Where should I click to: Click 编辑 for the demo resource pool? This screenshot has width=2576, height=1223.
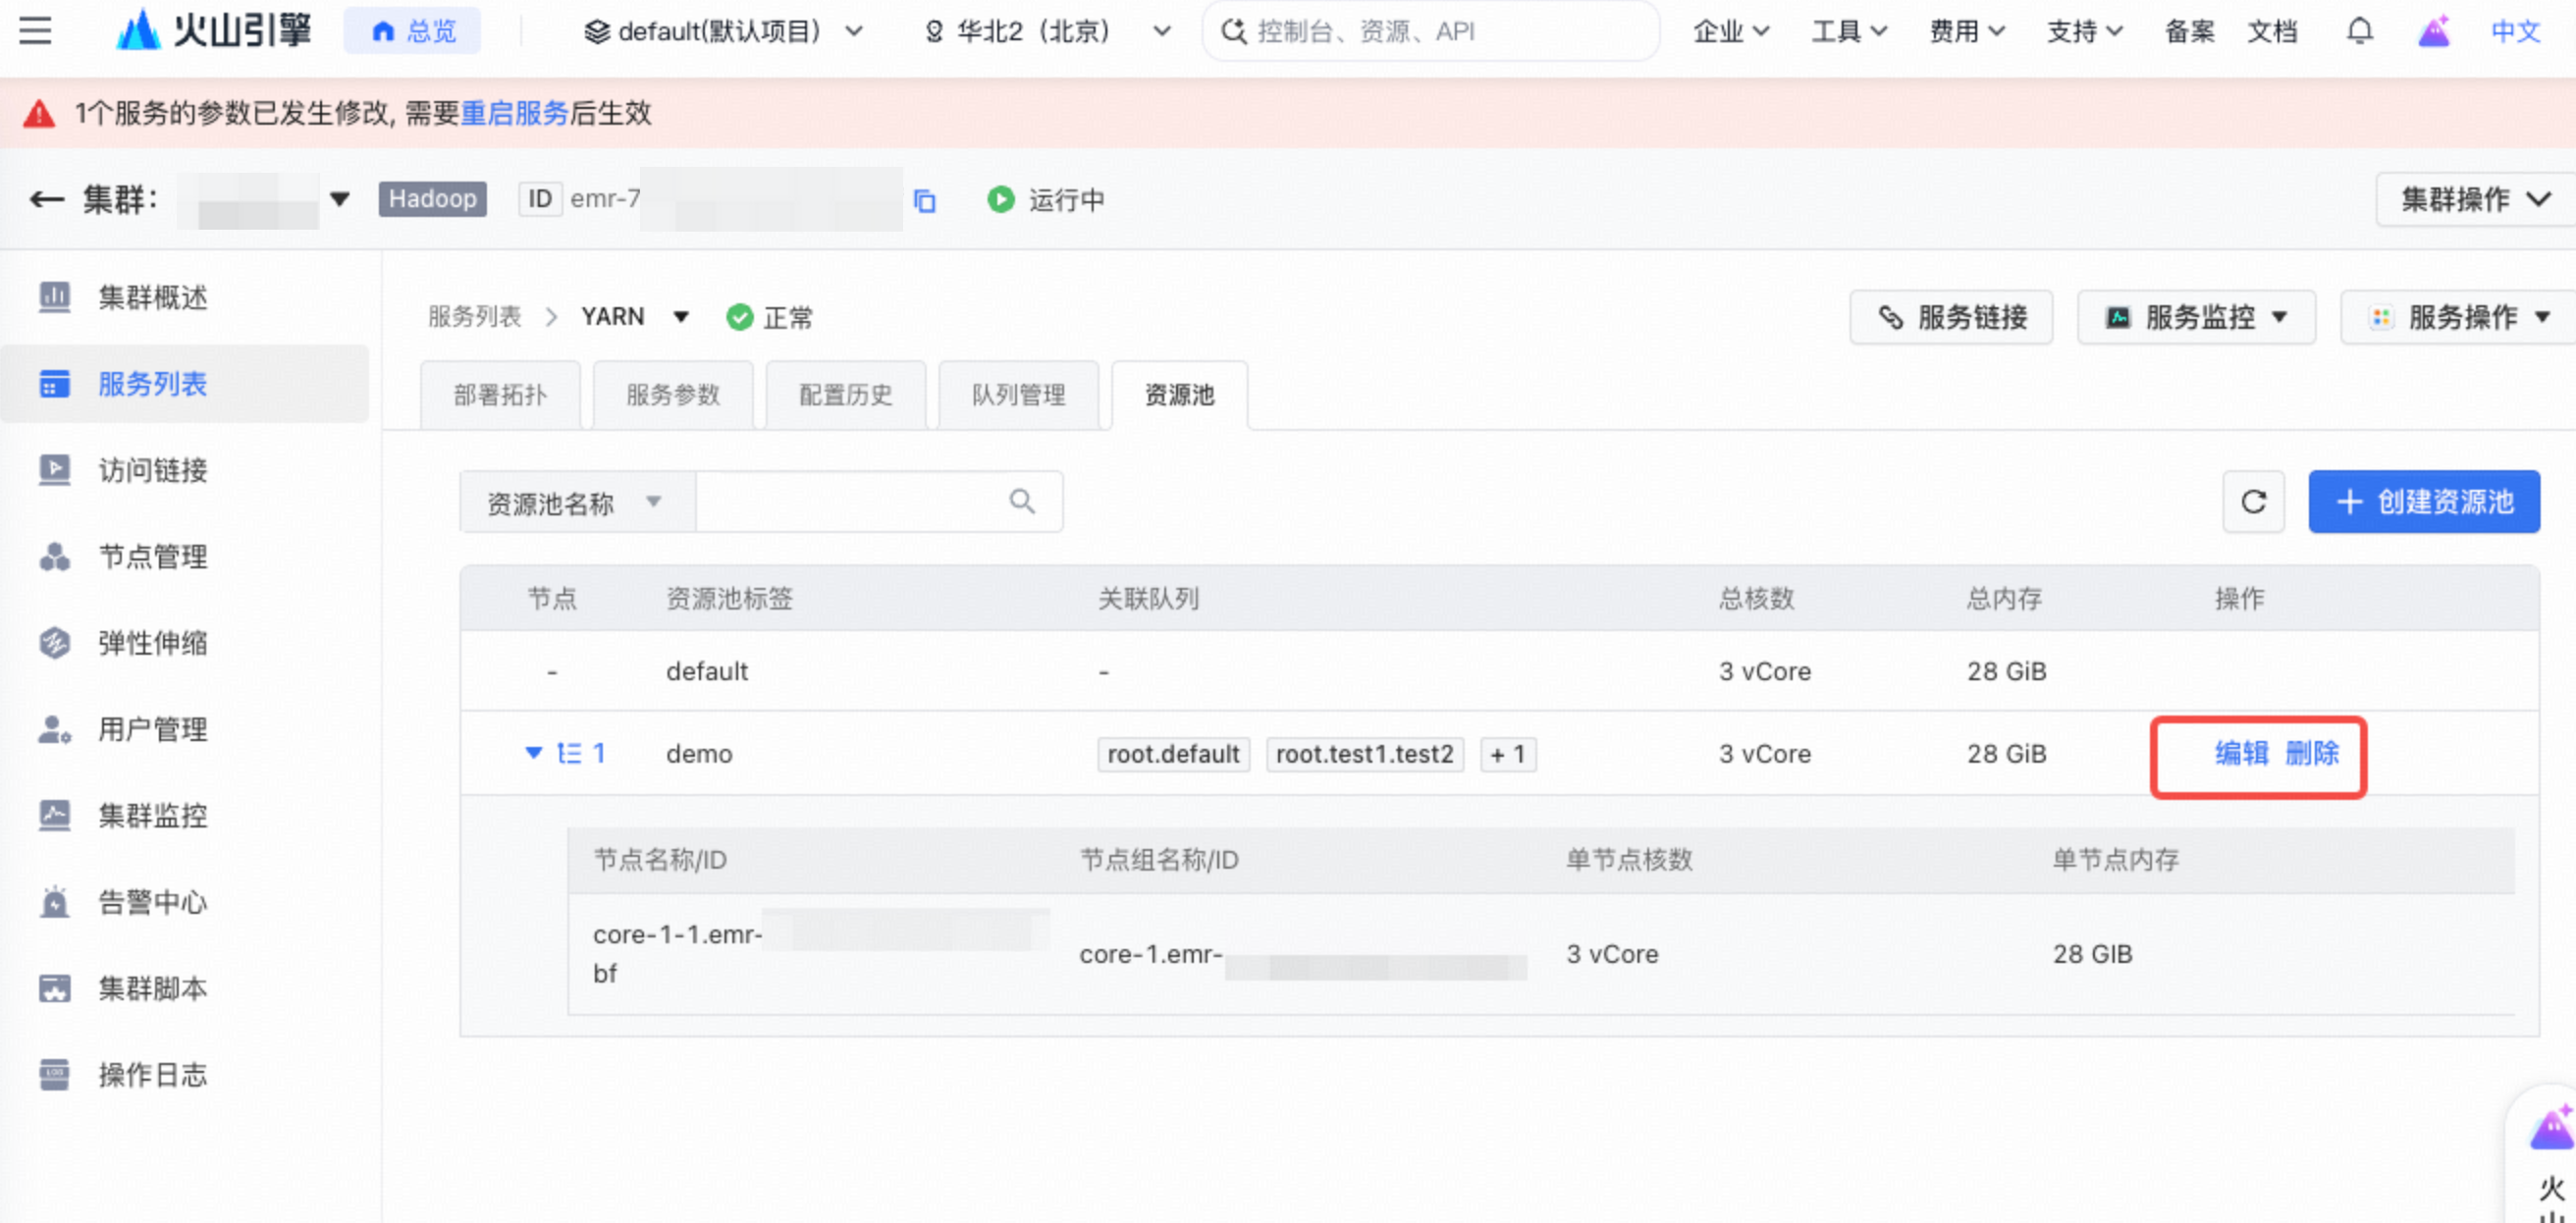pyautogui.click(x=2241, y=753)
